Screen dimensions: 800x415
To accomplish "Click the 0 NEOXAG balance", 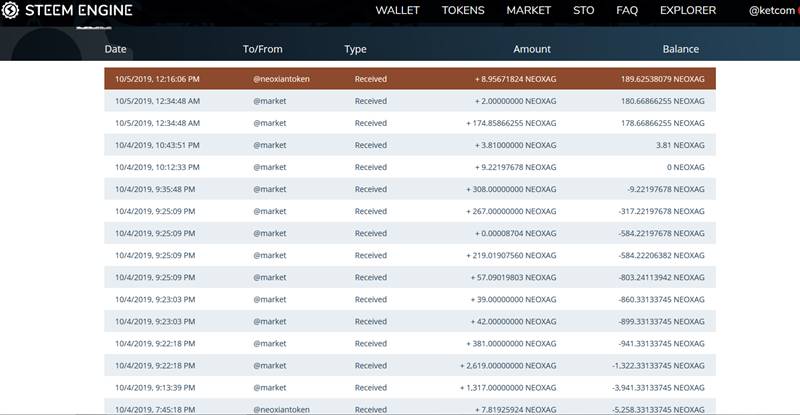I will tap(685, 167).
